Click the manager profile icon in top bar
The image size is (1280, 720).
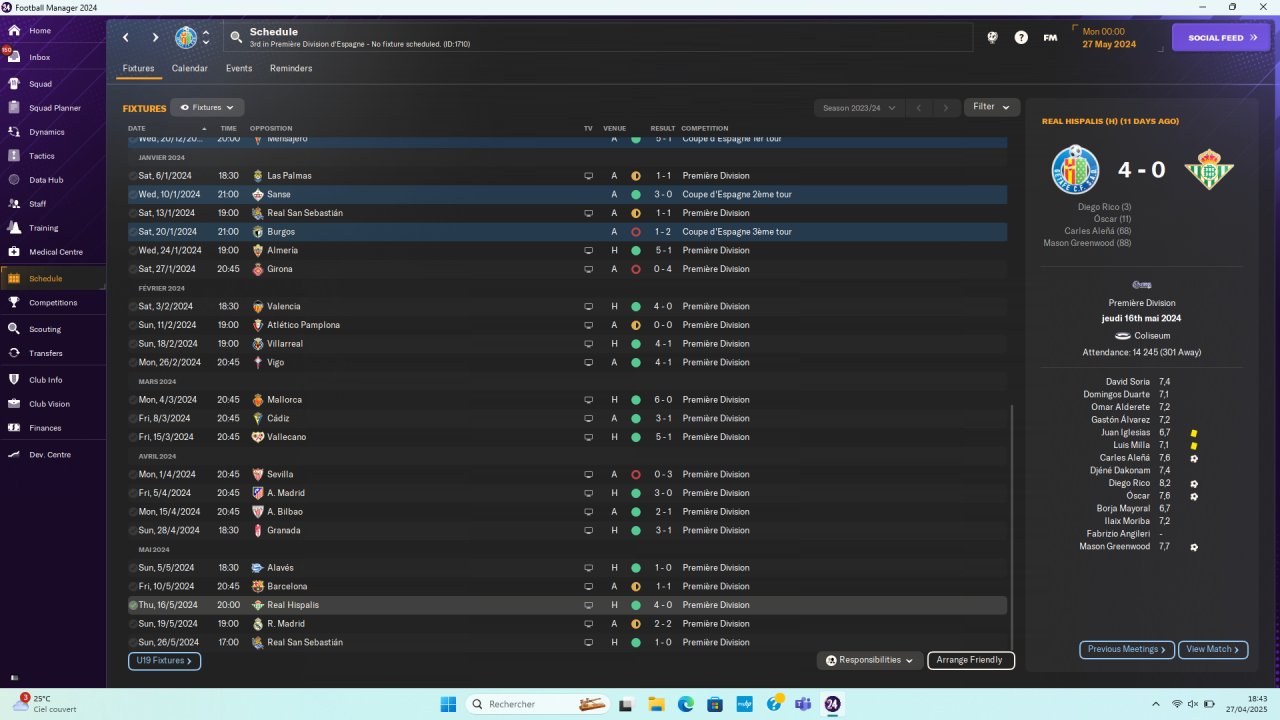click(992, 38)
